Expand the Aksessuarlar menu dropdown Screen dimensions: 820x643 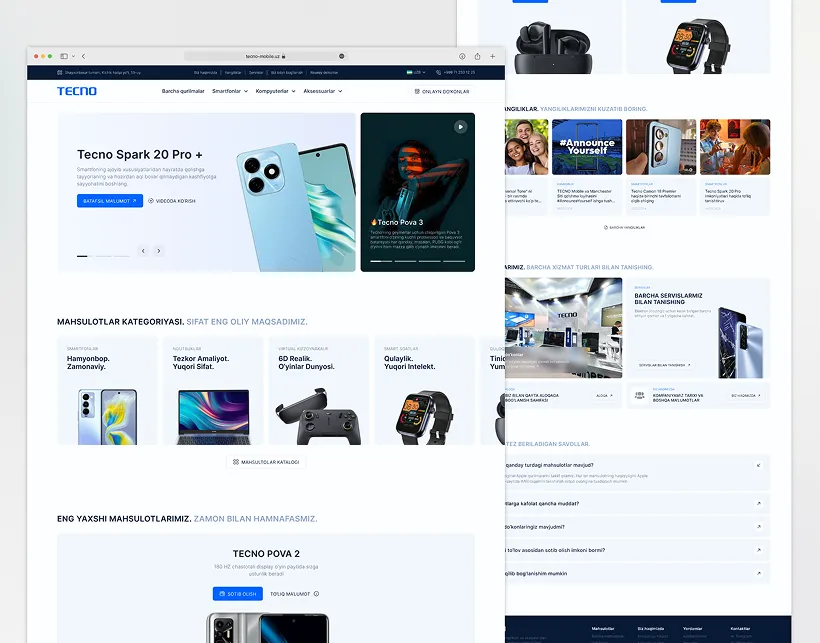[x=323, y=91]
